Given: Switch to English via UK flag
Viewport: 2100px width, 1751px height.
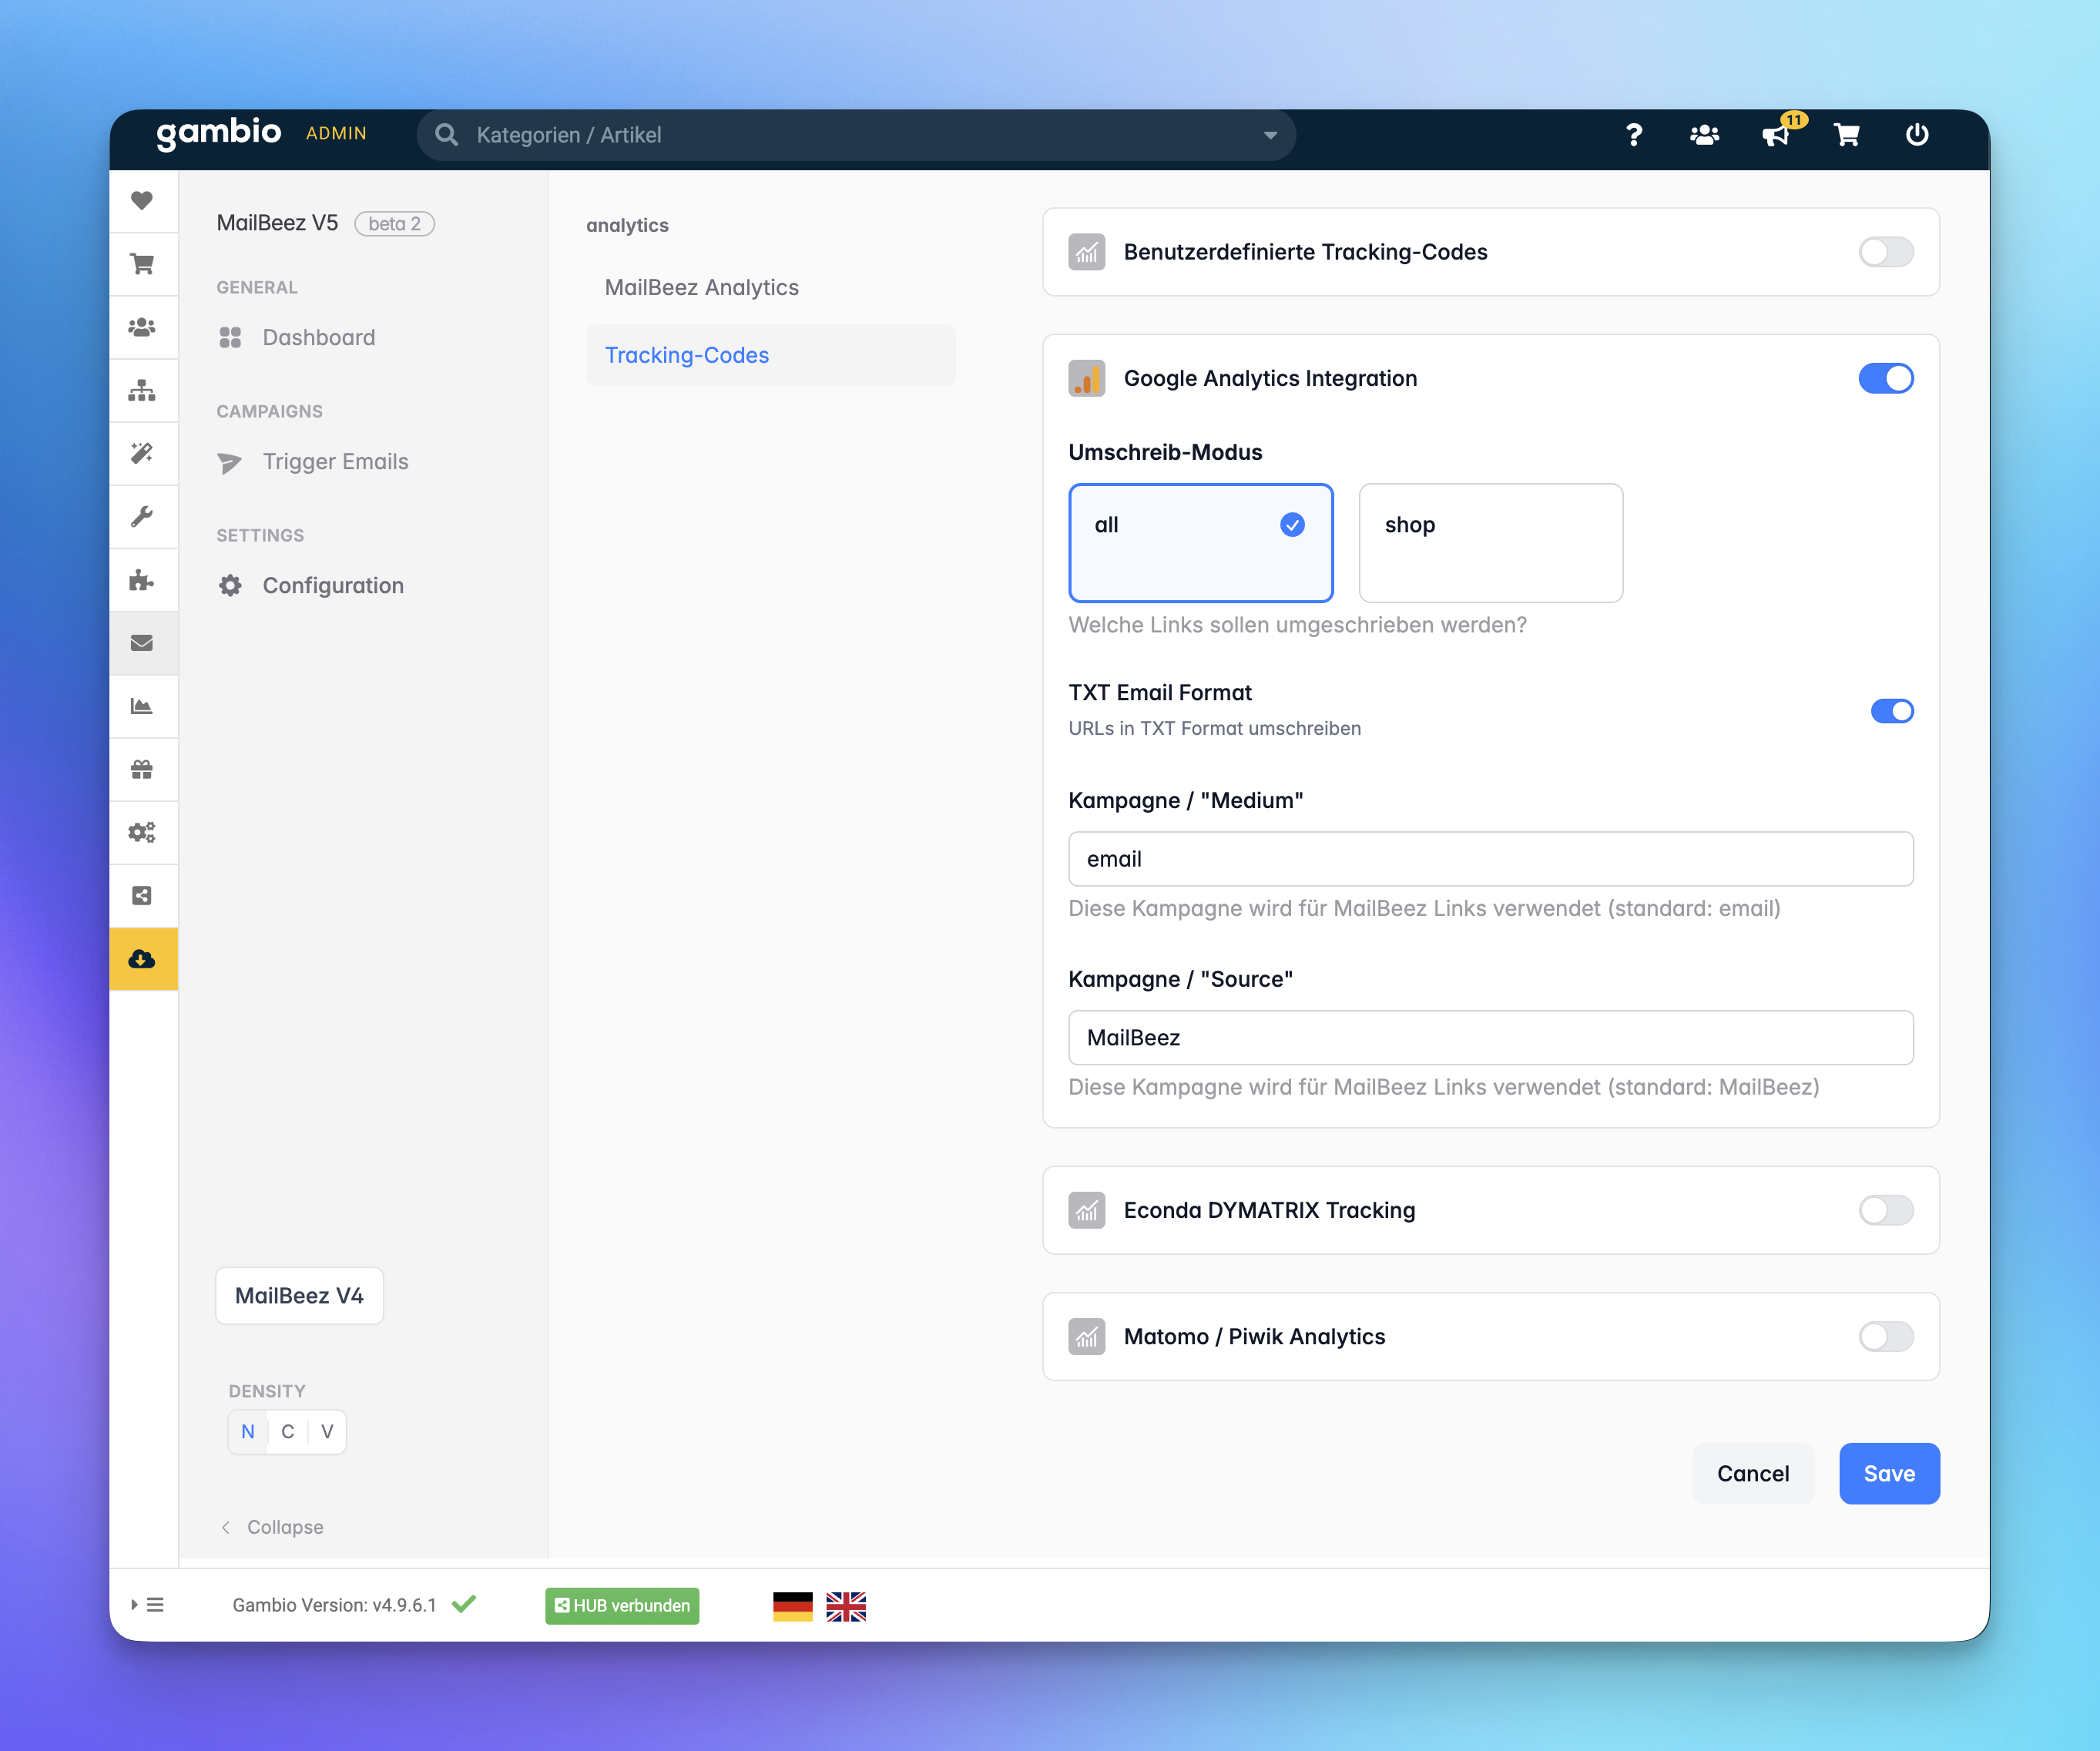Looking at the screenshot, I should tap(845, 1606).
